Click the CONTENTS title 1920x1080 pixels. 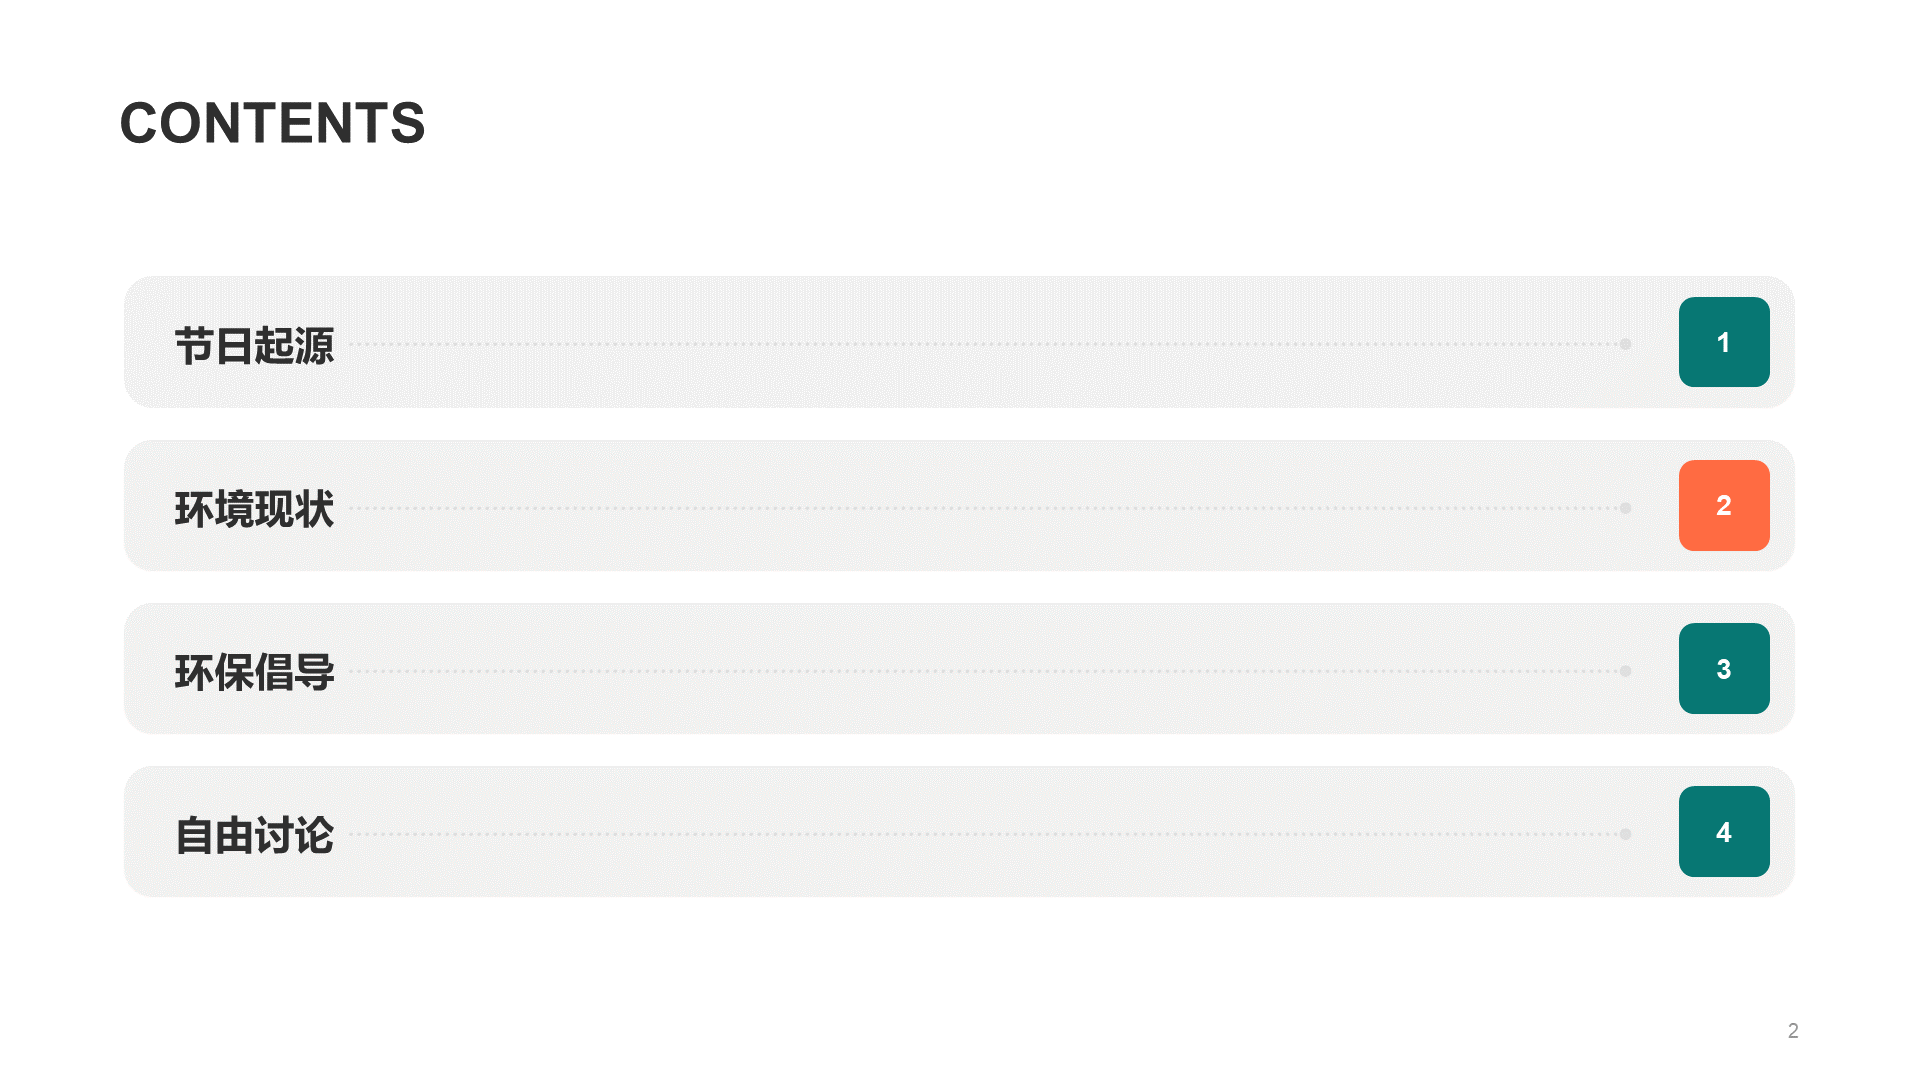(272, 123)
